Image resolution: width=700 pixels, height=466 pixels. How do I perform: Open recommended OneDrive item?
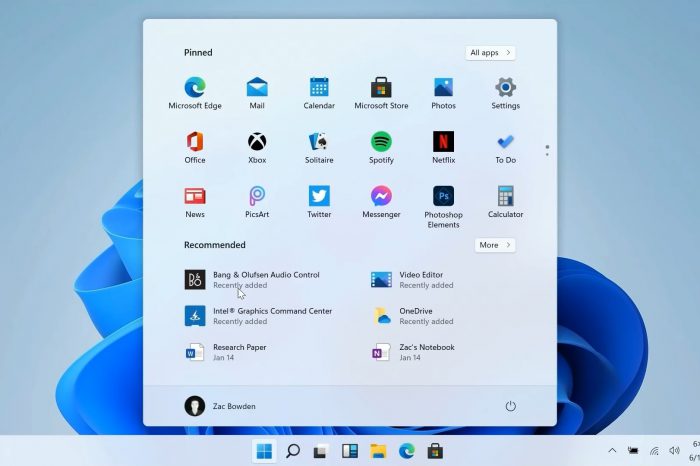(412, 316)
